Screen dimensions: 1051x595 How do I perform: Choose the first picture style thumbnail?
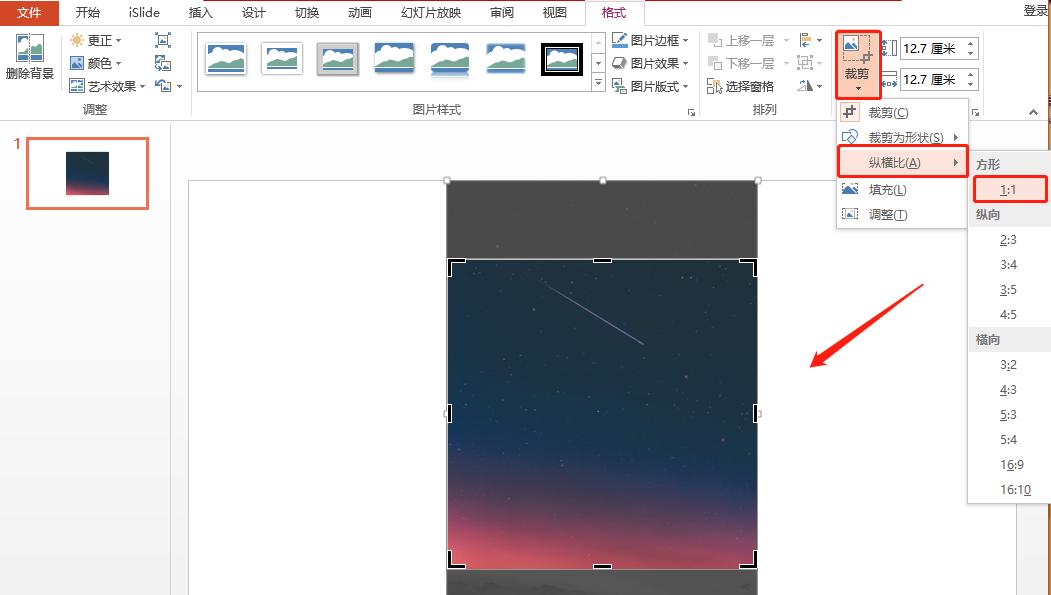click(x=226, y=59)
